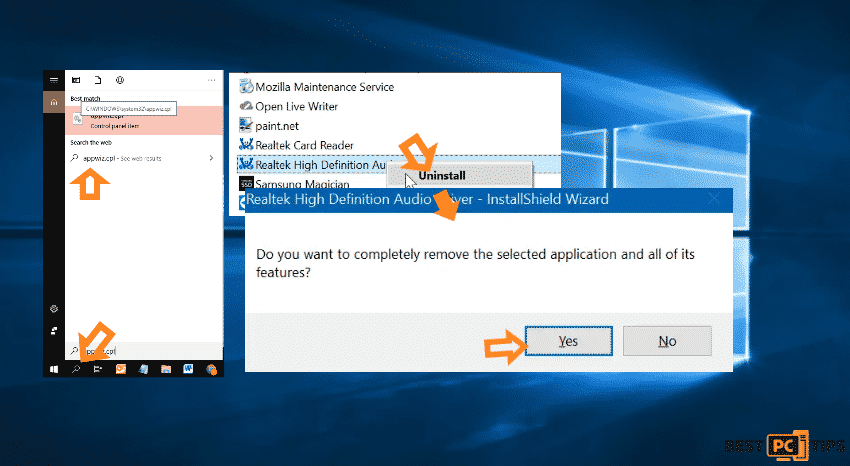Open the Windows Start button
The width and height of the screenshot is (850, 466).
tap(54, 369)
